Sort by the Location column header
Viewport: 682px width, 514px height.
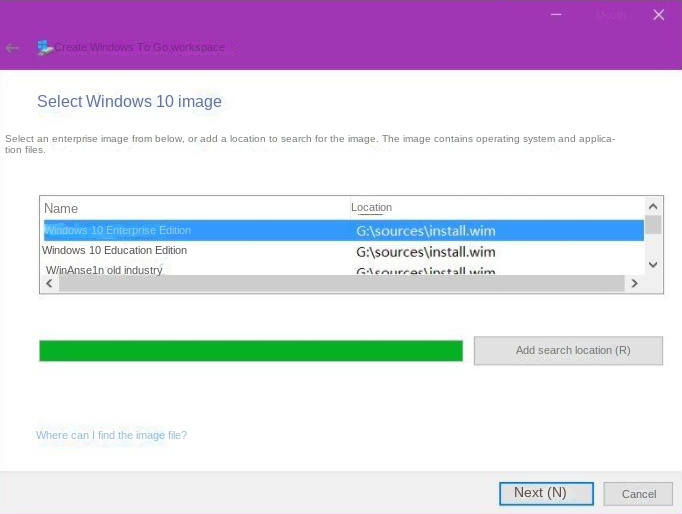point(371,207)
